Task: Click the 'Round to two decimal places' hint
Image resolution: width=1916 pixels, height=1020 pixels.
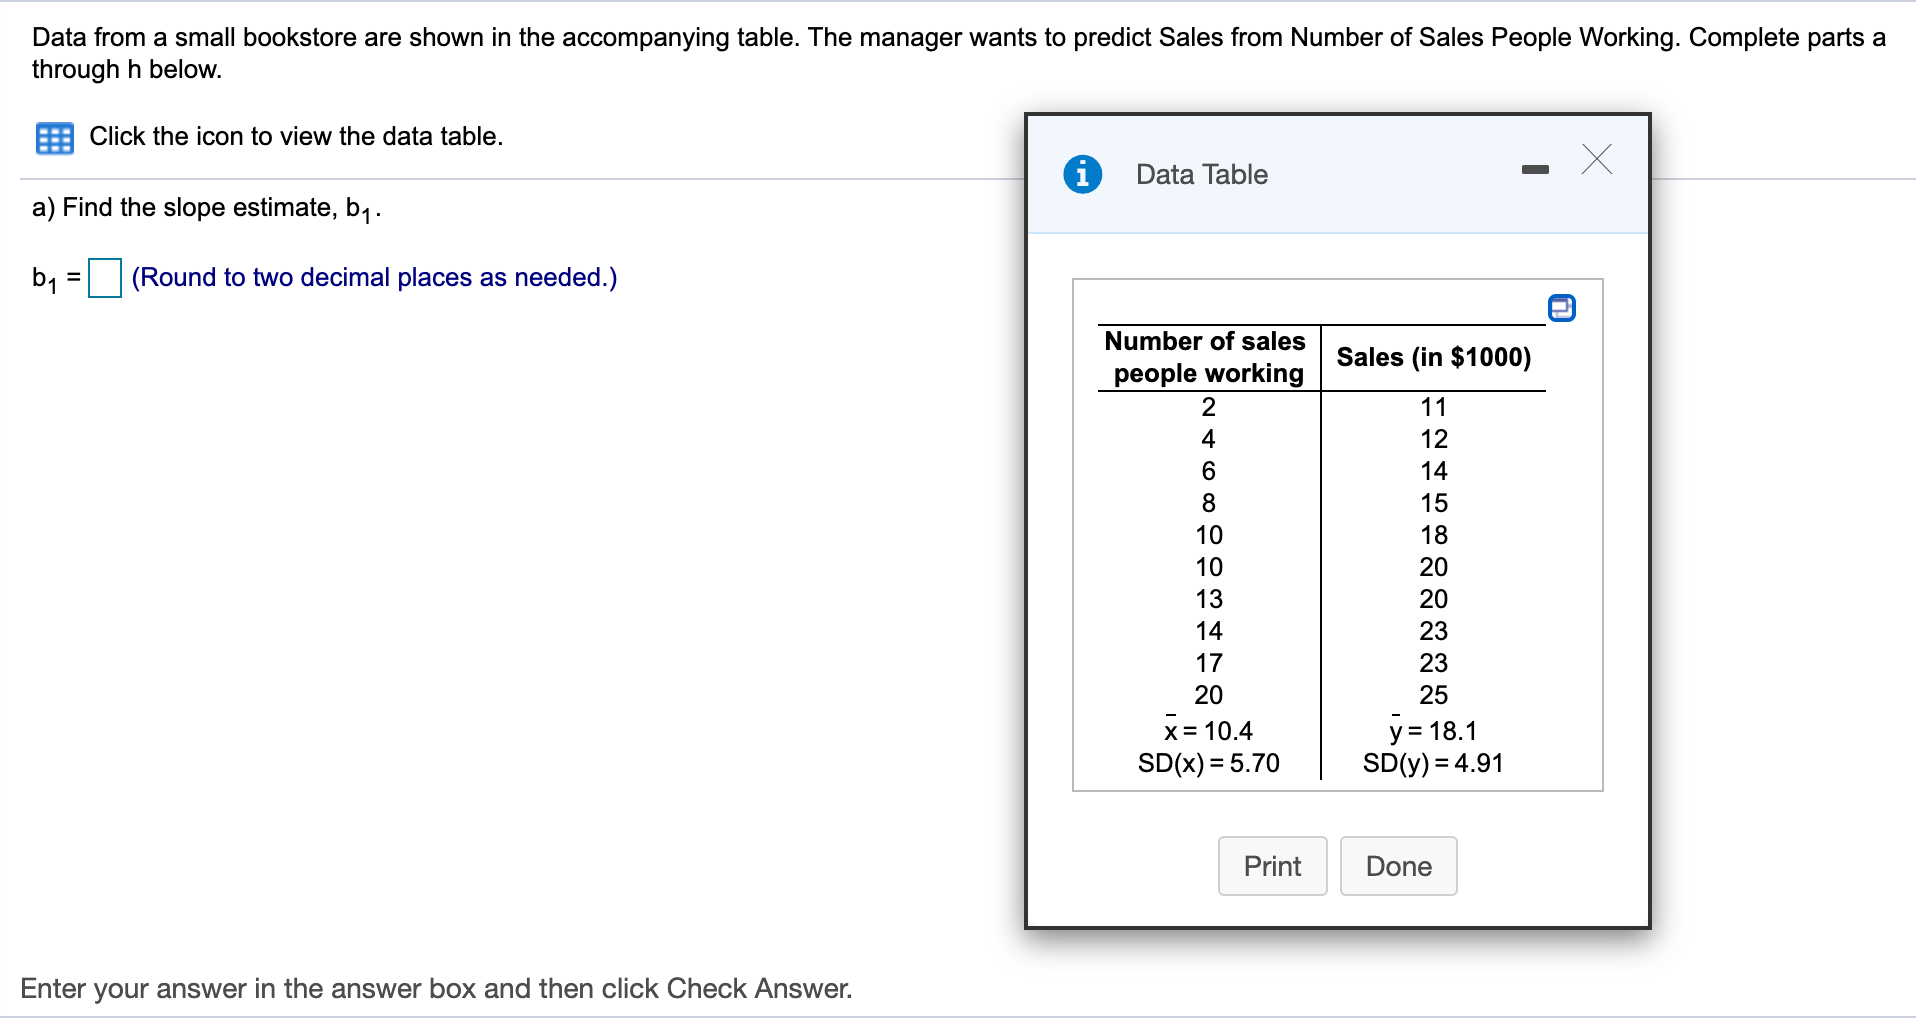Action: [374, 277]
